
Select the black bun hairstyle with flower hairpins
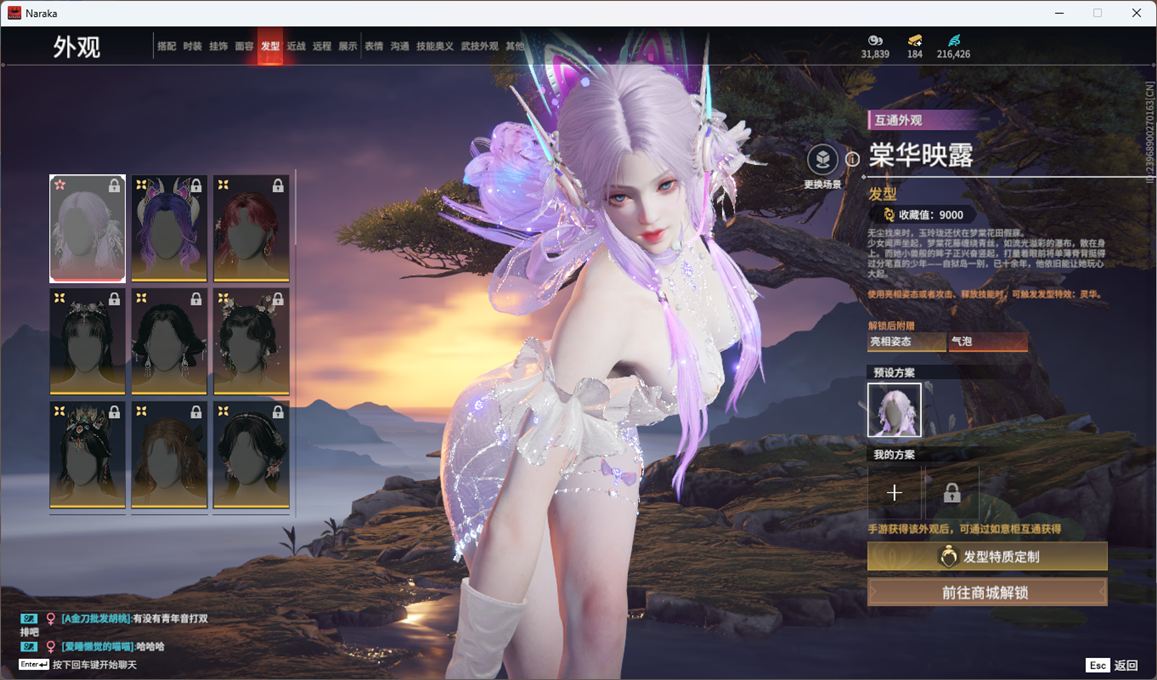251,341
